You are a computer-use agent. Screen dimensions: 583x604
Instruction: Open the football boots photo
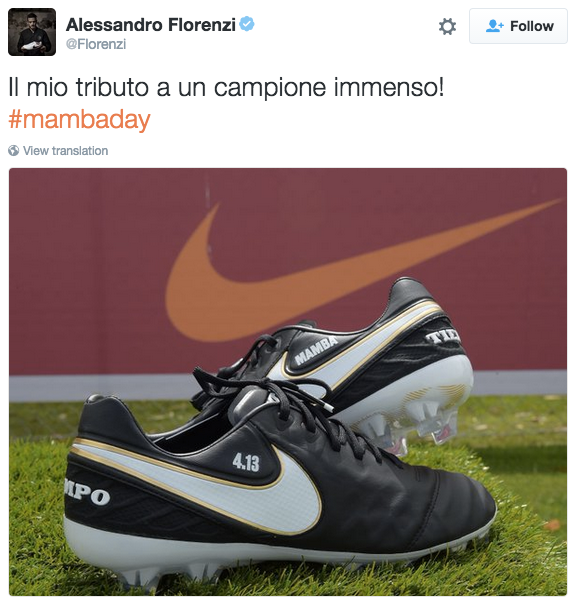[x=288, y=382]
